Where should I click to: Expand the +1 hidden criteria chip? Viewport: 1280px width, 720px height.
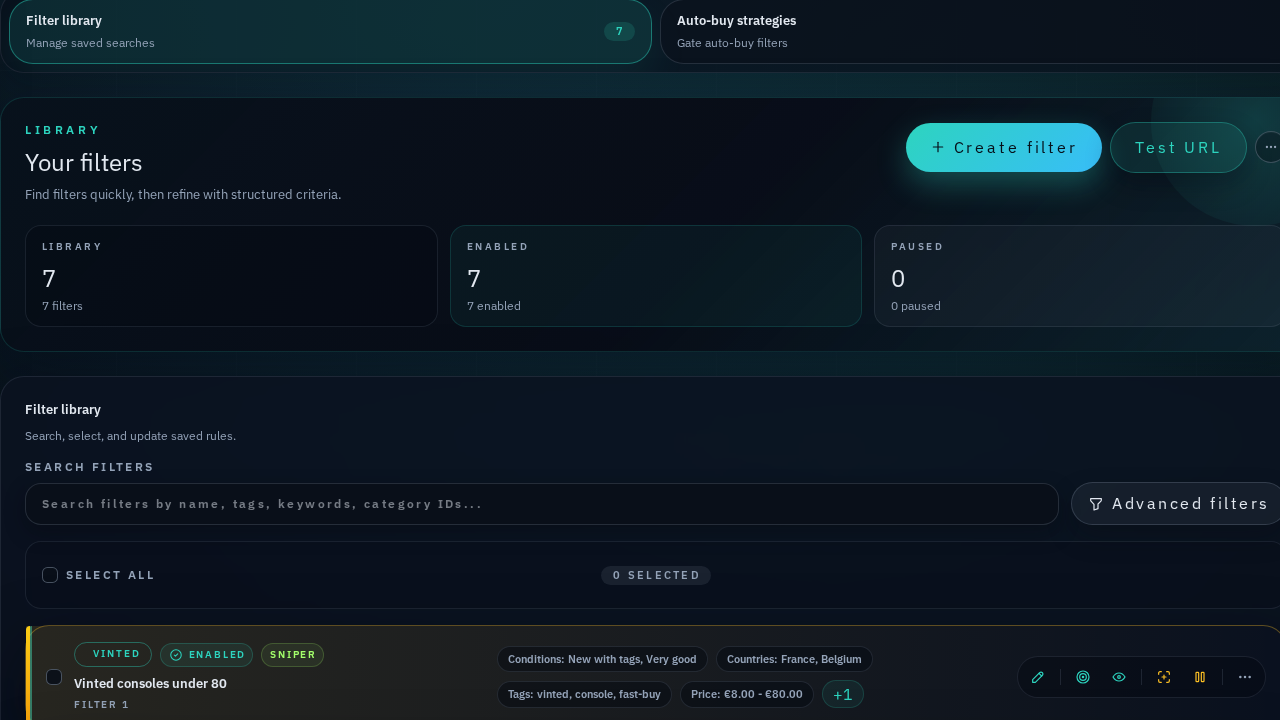(843, 694)
